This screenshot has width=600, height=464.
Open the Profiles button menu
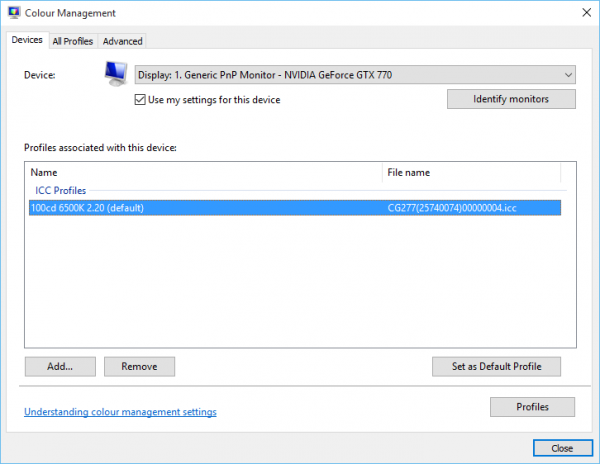pos(532,407)
